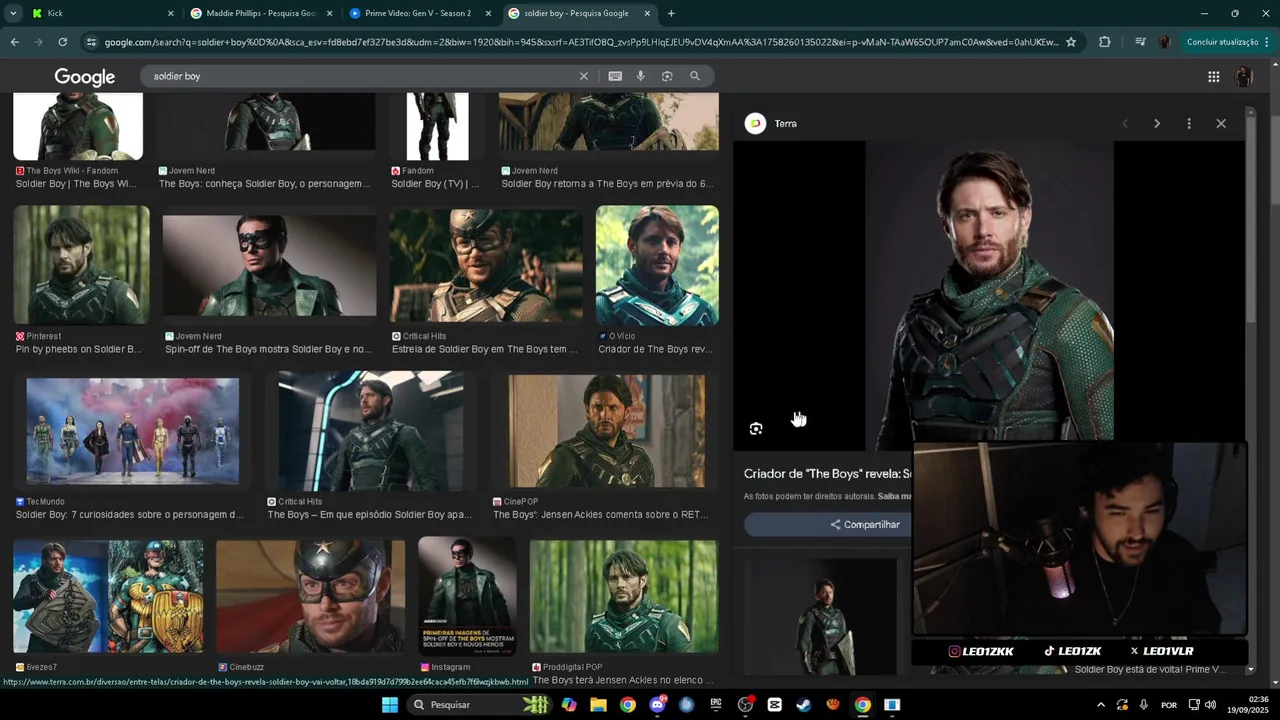Open the Criador de "The Boys" revela title
The image size is (1280, 720).
(x=828, y=474)
